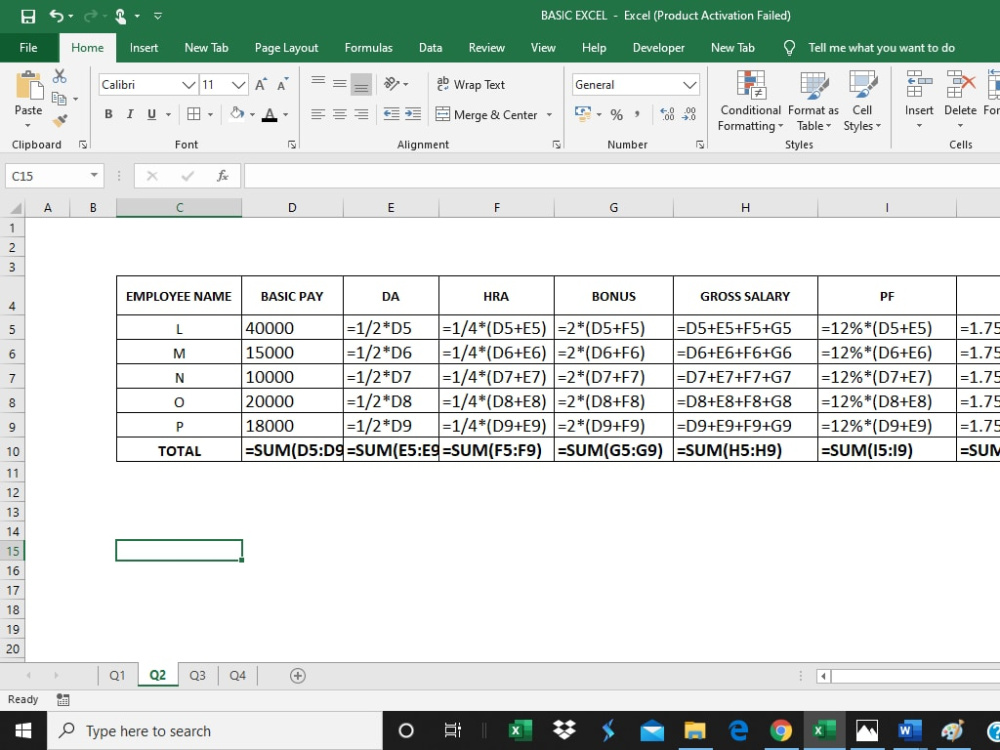
Task: Open the Q1 sheet tab
Action: pyautogui.click(x=117, y=675)
